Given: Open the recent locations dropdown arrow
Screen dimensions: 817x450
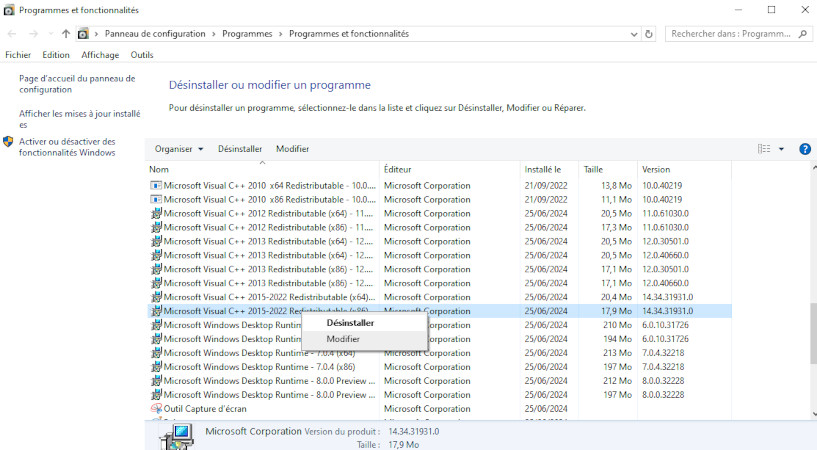Looking at the screenshot, I should pos(51,34).
